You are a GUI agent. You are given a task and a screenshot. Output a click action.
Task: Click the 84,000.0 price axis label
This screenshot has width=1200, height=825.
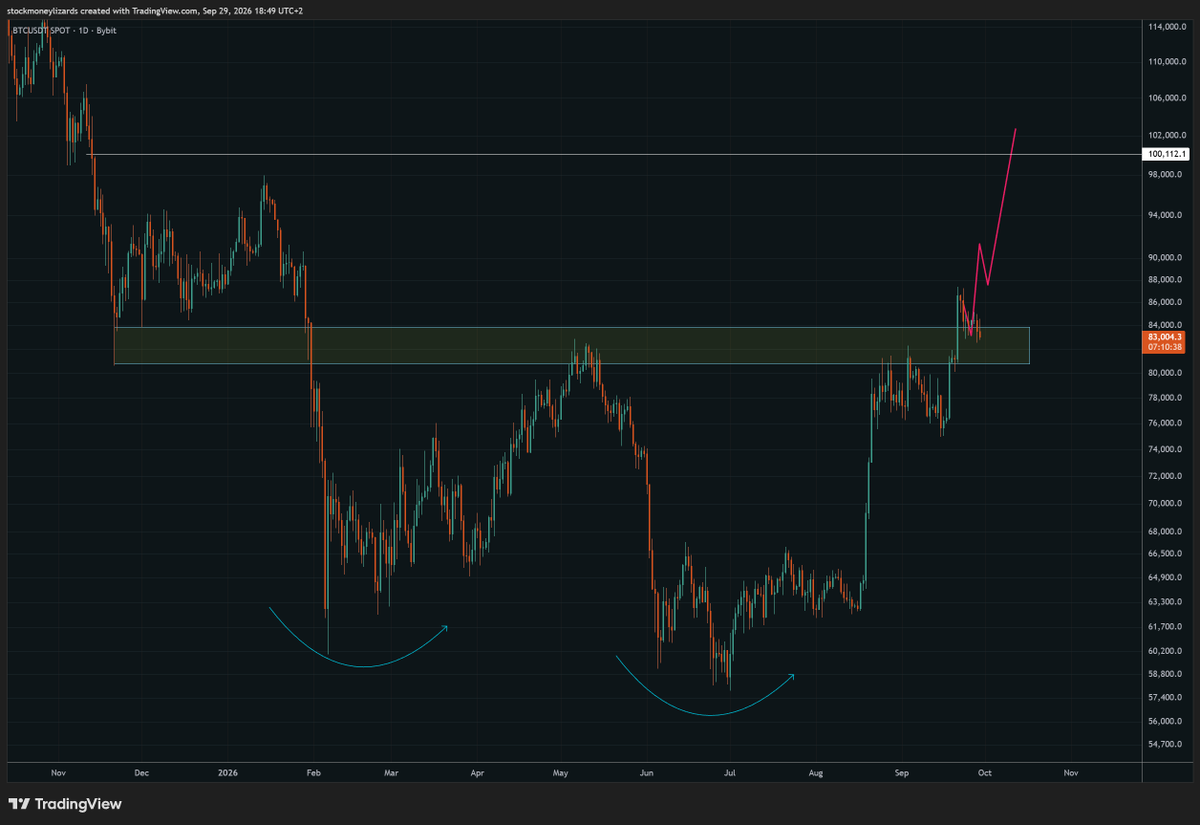[1167, 325]
